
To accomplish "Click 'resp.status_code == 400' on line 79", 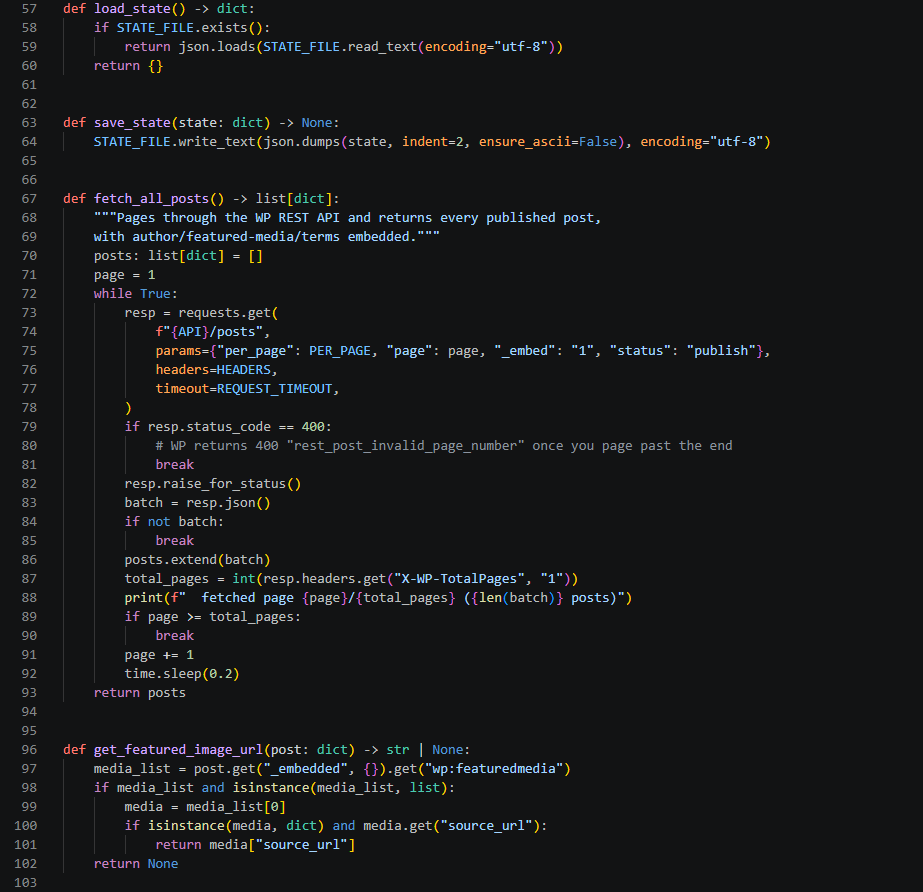I will click(236, 426).
